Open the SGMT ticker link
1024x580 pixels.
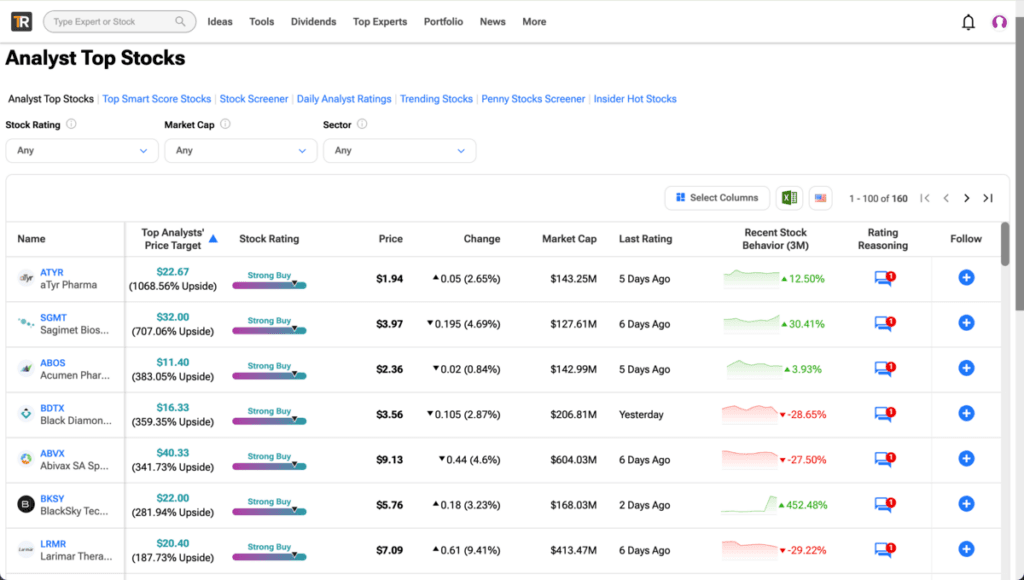pyautogui.click(x=54, y=317)
